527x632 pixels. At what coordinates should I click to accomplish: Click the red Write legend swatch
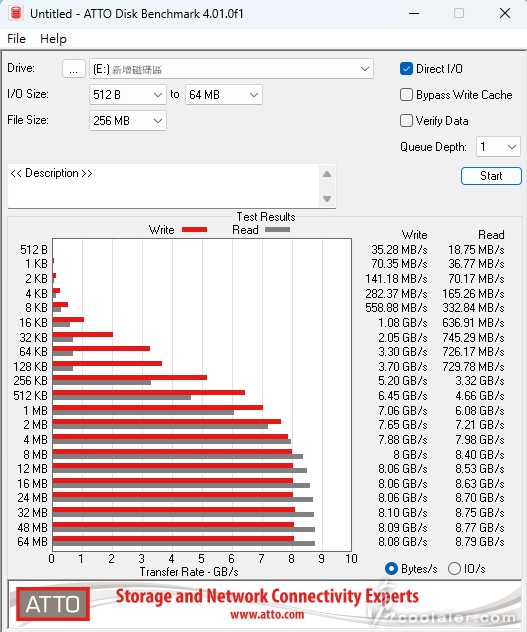(x=194, y=230)
